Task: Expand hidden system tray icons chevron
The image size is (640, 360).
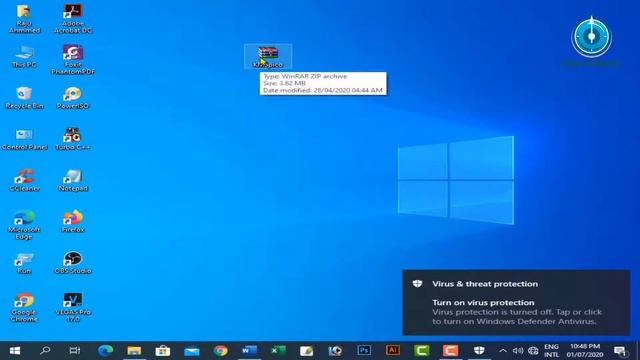Action: click(x=503, y=351)
